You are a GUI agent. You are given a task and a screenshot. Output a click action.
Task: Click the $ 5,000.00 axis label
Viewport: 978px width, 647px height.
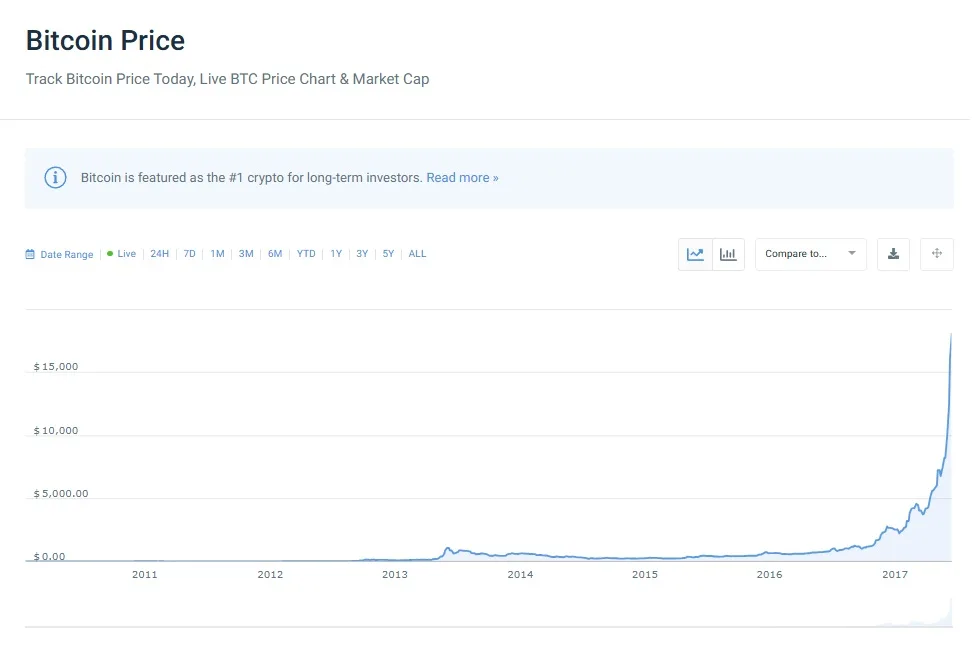pyautogui.click(x=61, y=494)
